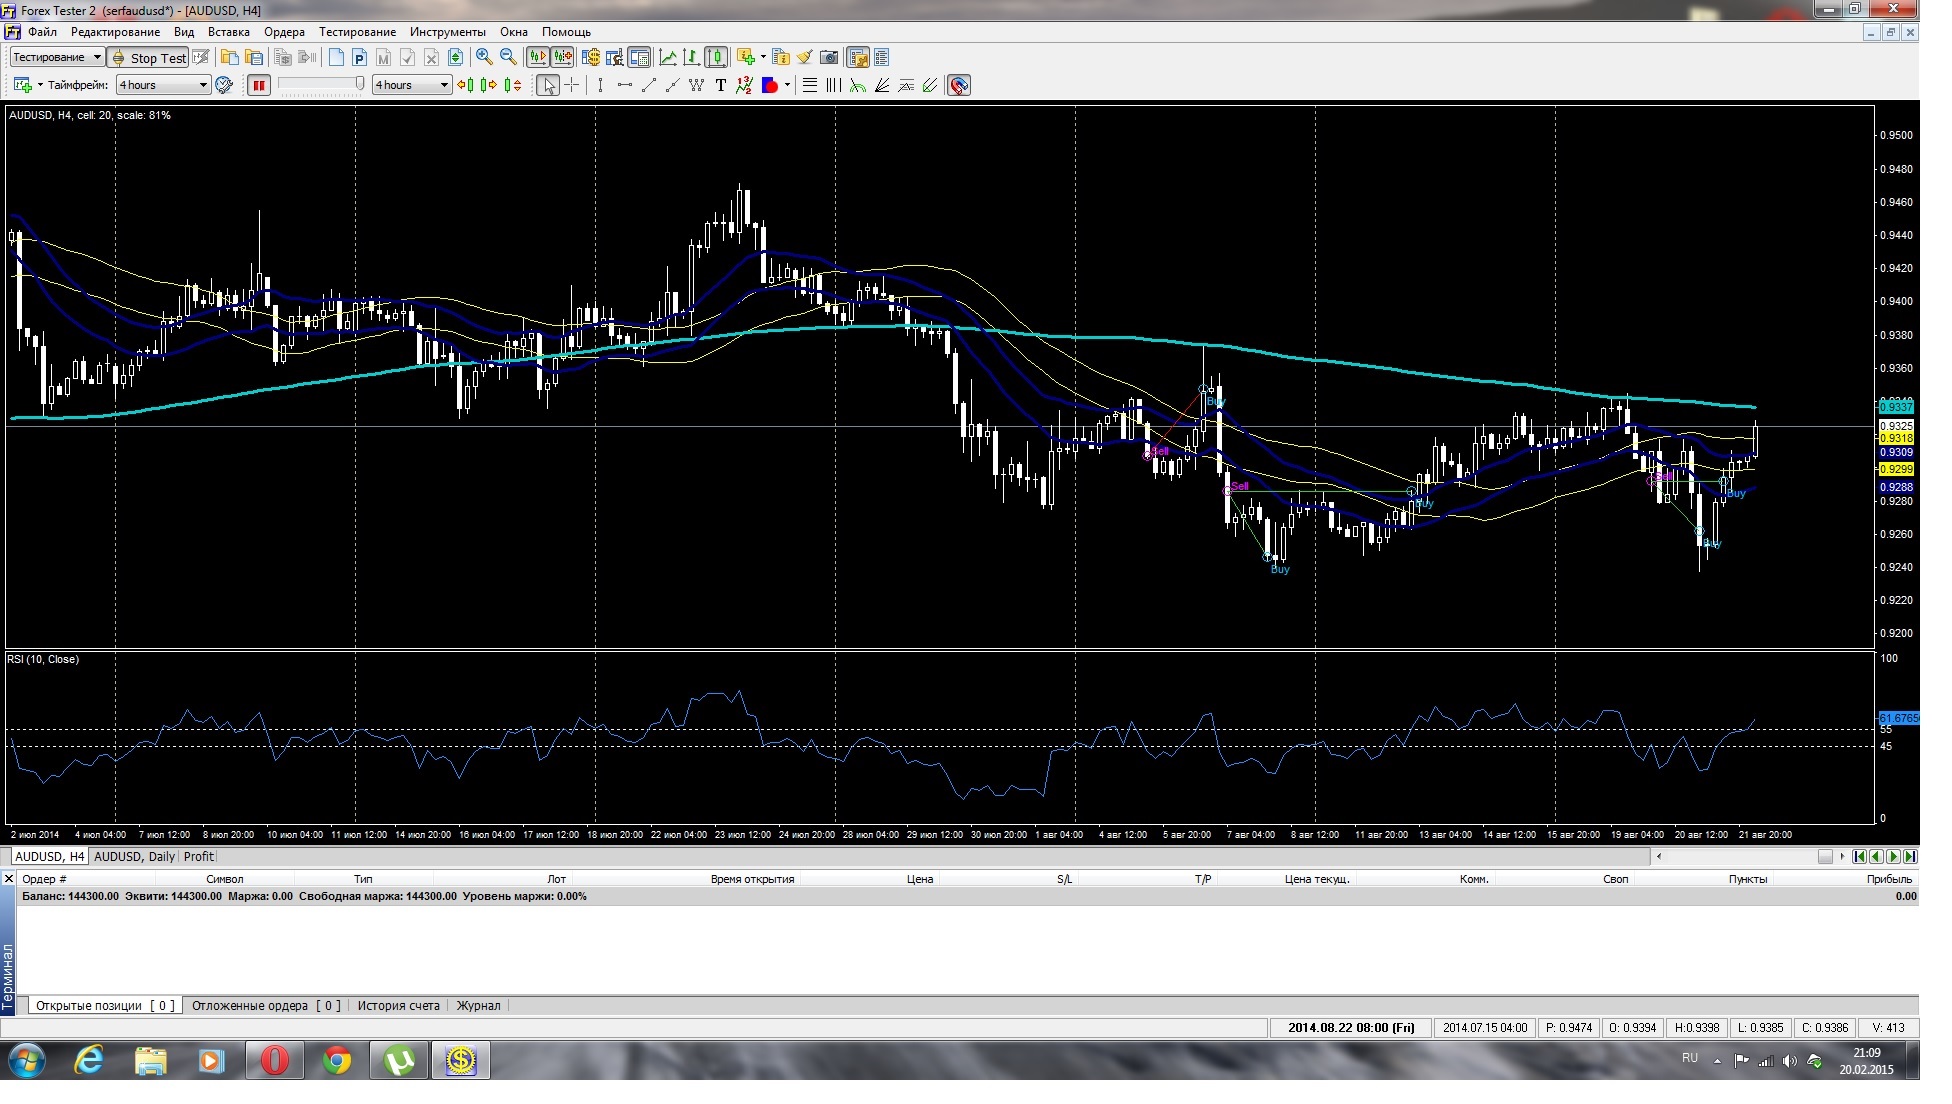Image resolution: width=1952 pixels, height=1104 pixels.
Task: Open the Тестирование mode dropdown
Action: (57, 57)
